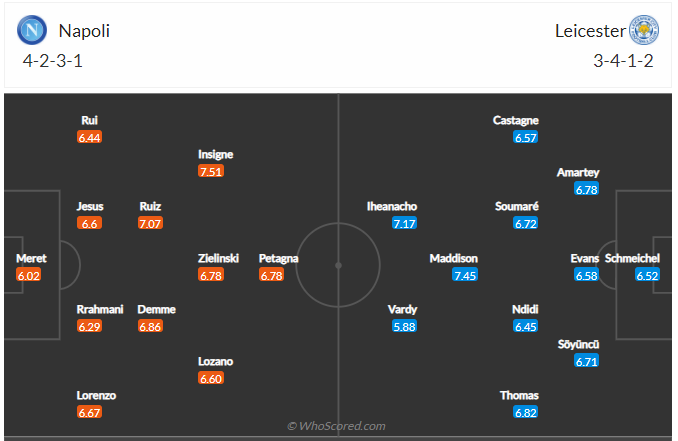Image resolution: width=678 pixels, height=441 pixels.
Task: Open Meret's goalkeeper name
Action: point(31,258)
